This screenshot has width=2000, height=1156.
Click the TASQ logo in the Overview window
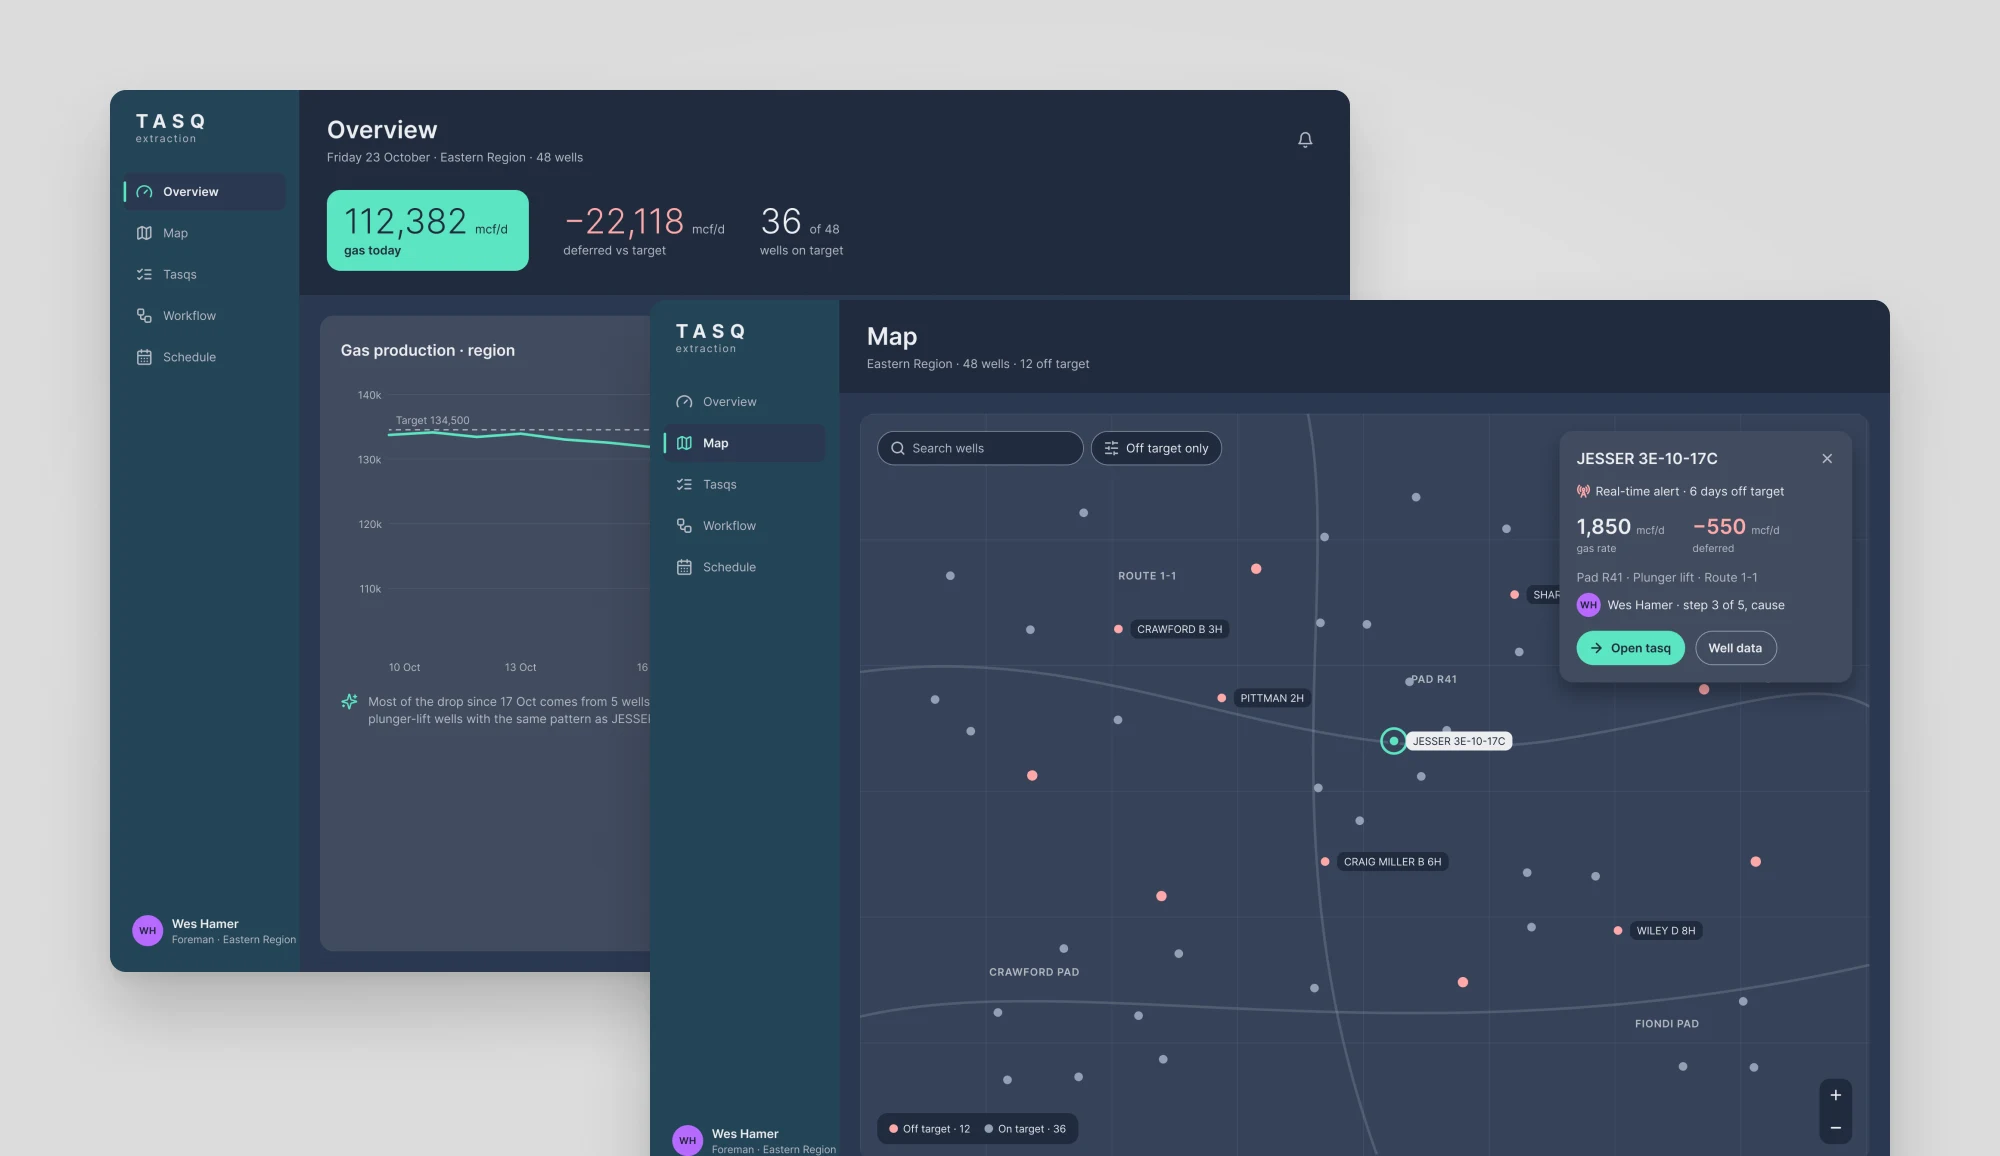click(171, 127)
